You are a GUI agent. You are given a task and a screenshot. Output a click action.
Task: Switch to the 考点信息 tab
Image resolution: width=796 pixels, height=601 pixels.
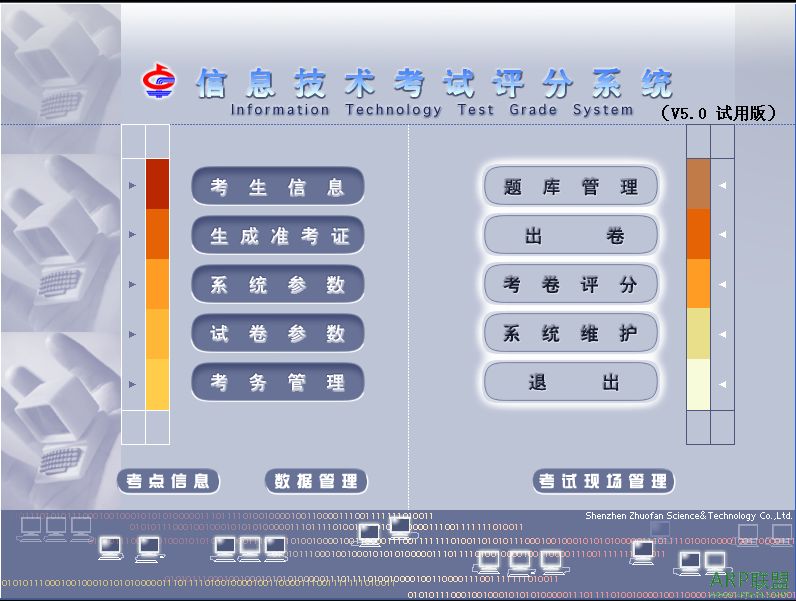168,481
